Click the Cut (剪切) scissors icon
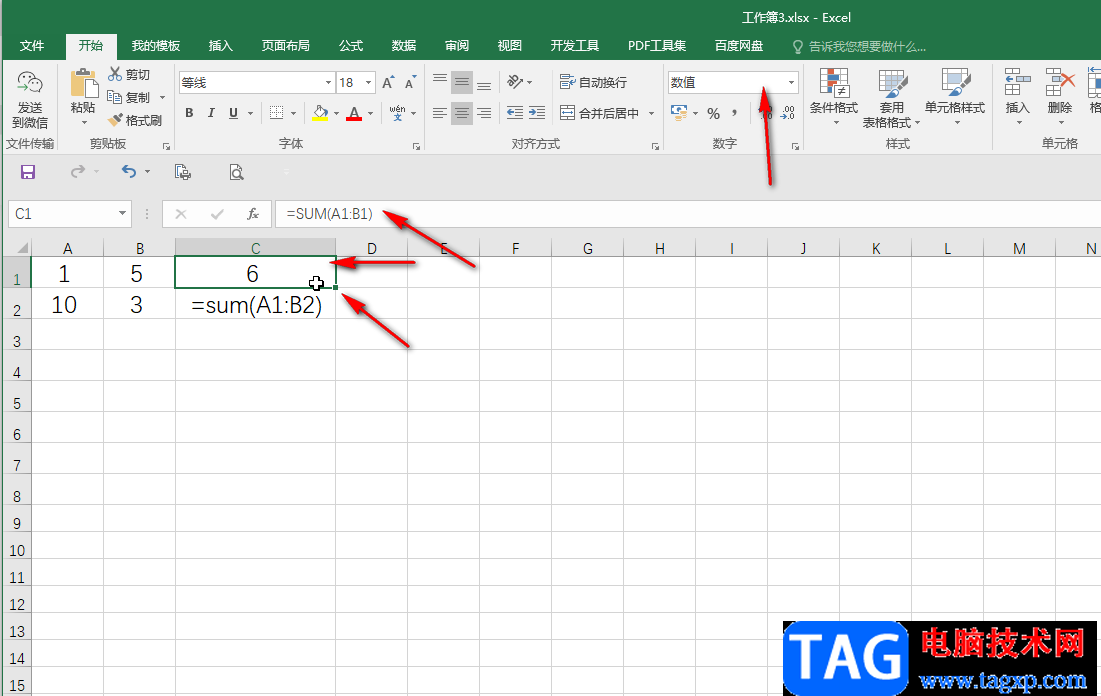The width and height of the screenshot is (1101, 696). [x=115, y=74]
